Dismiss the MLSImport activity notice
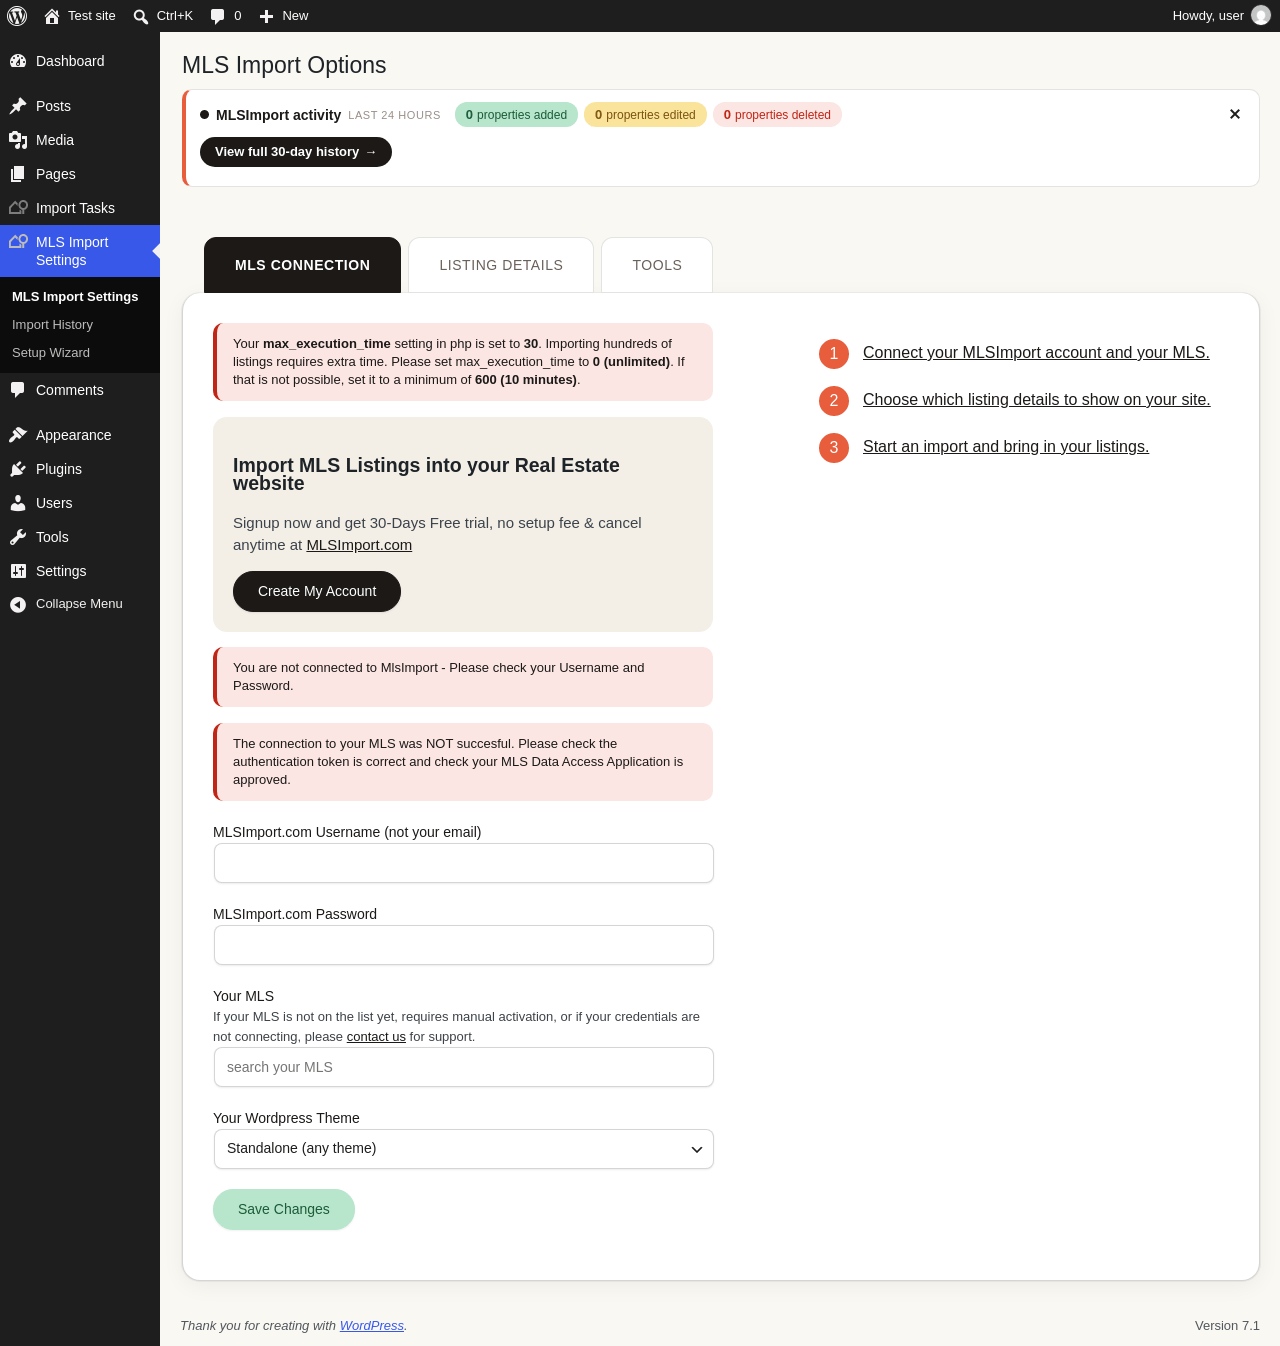Image resolution: width=1280 pixels, height=1346 pixels. [x=1235, y=114]
